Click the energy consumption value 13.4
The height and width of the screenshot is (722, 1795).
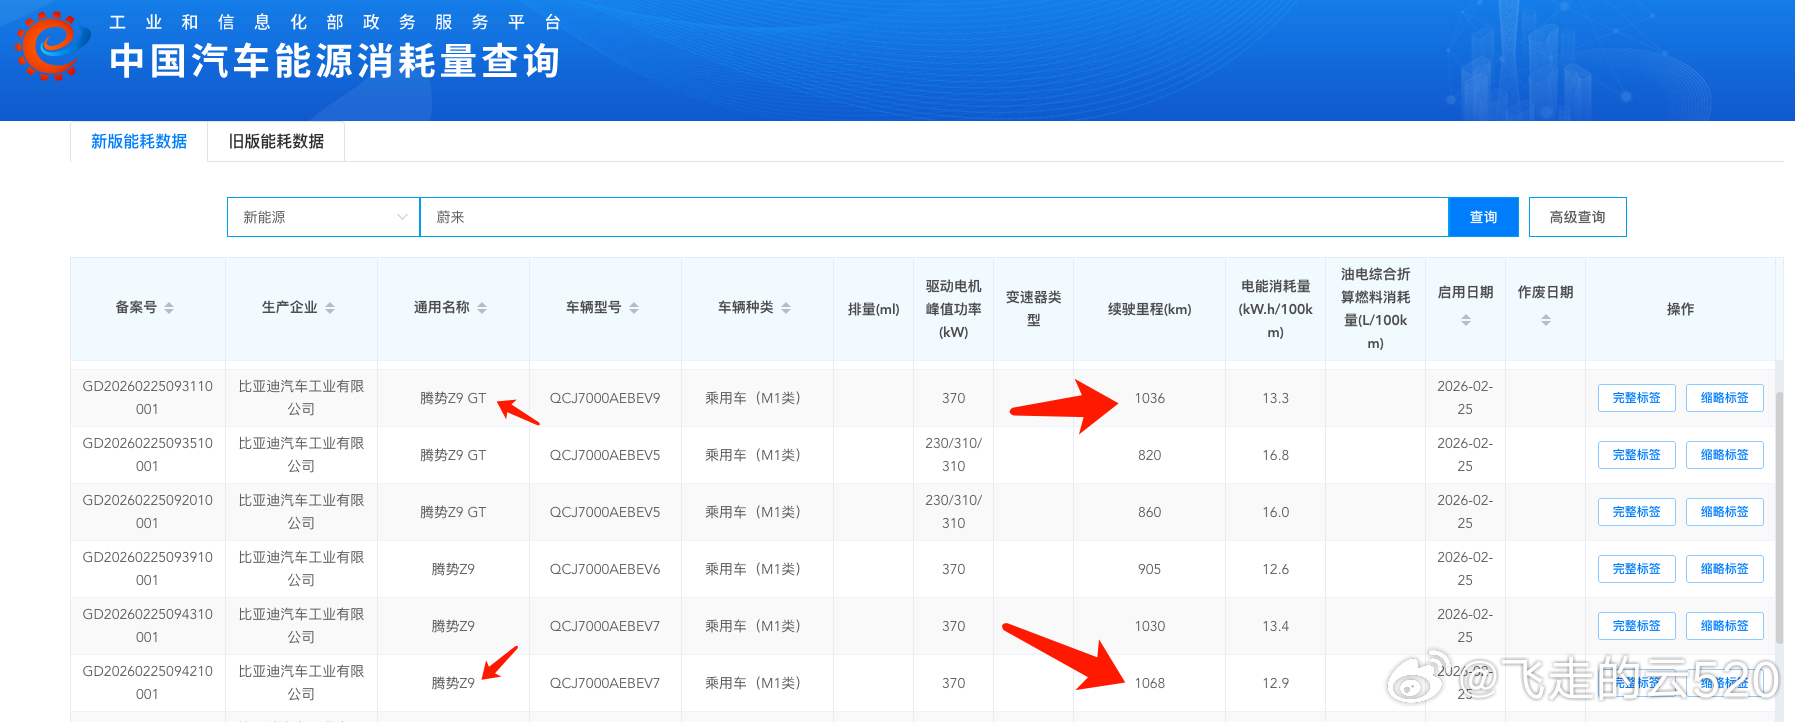coord(1275,626)
